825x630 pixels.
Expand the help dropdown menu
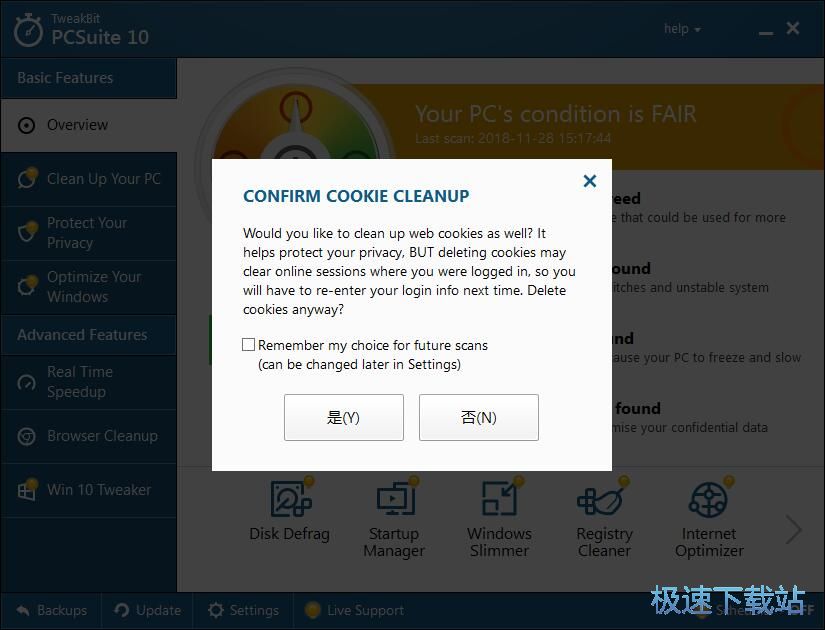(682, 29)
